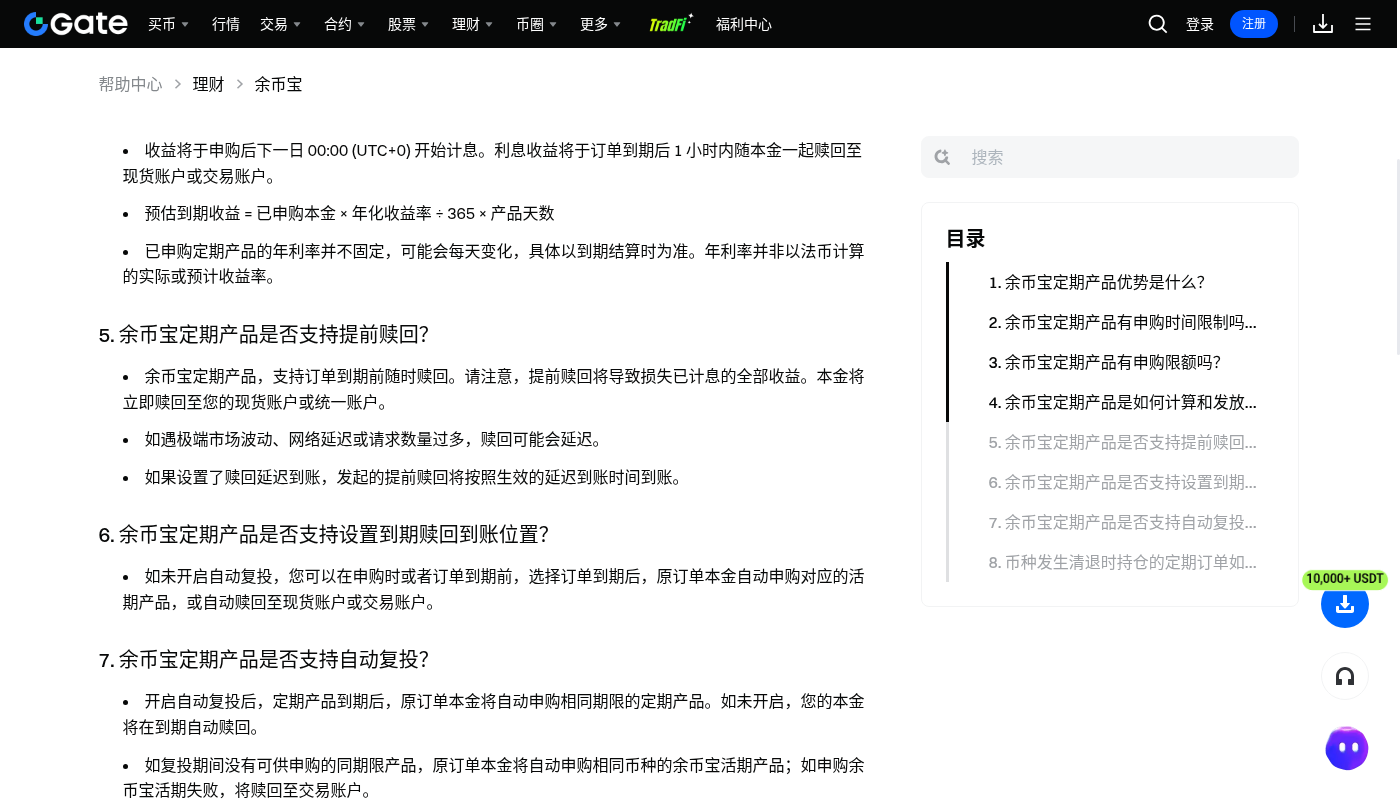Click bullet text 余币宝定期产品，支持订单到期前随时赎回
Viewport: 1400px width, 800px height.
click(493, 389)
